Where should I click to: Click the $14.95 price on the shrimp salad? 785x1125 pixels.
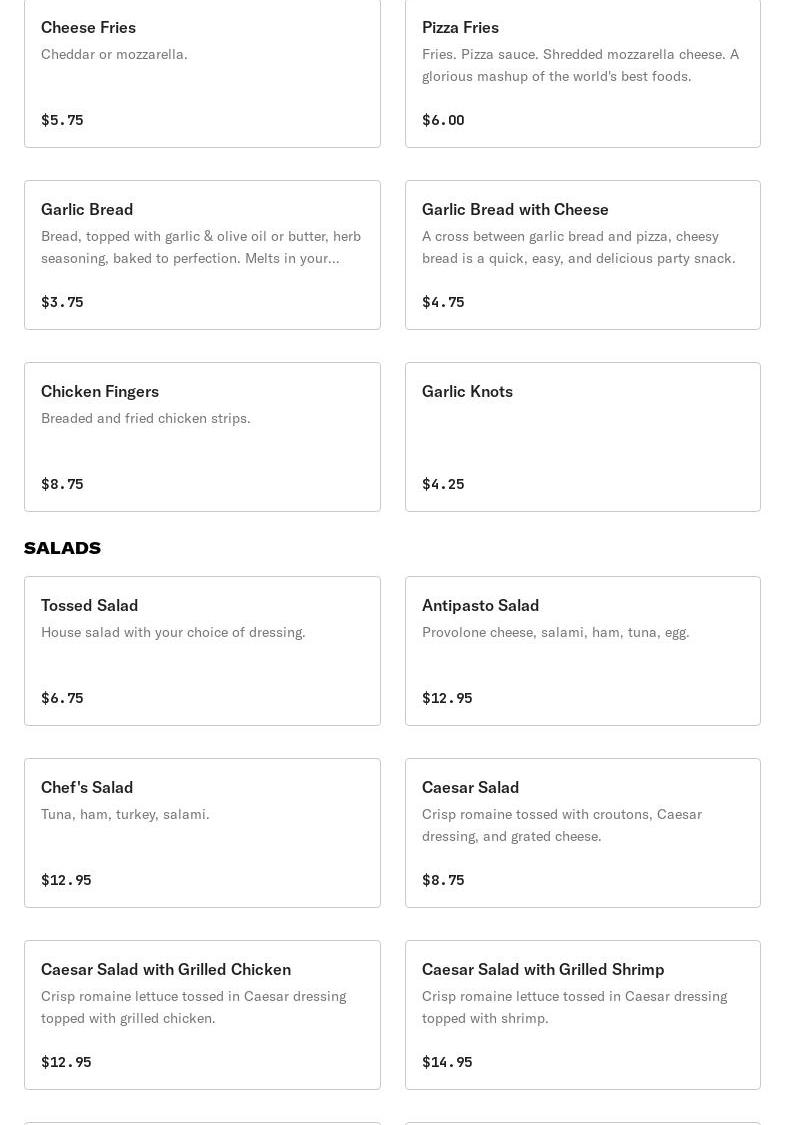coord(447,1062)
